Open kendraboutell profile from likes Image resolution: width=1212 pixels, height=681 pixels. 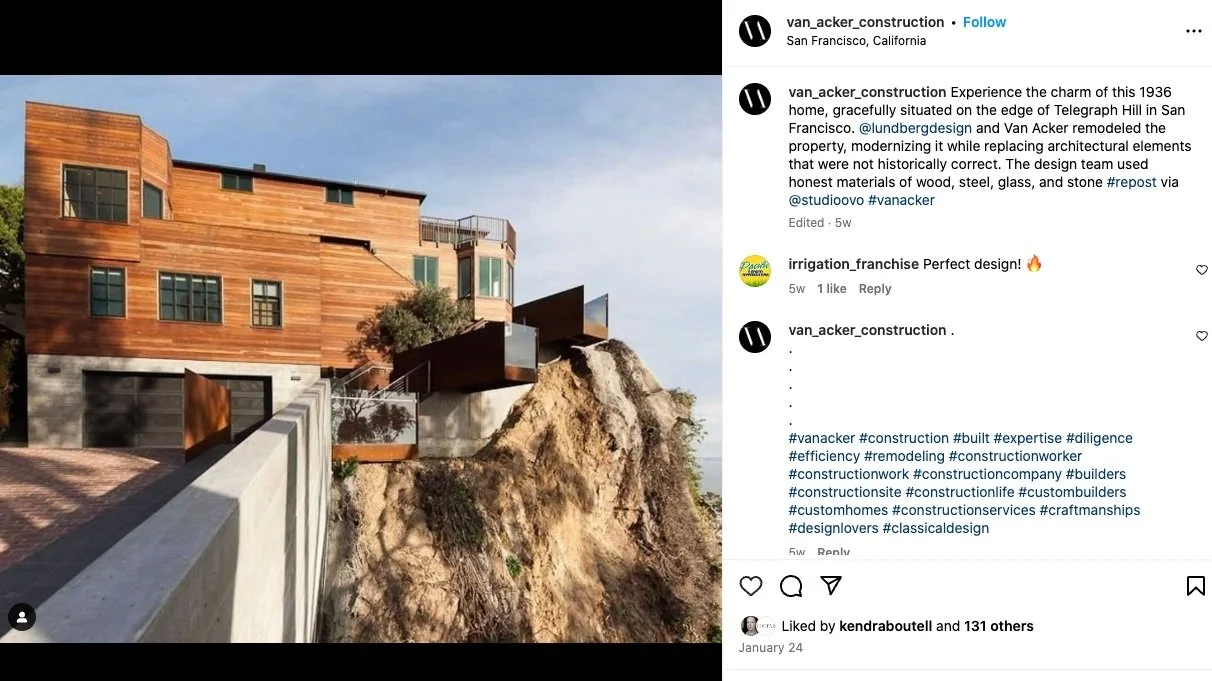coord(885,626)
